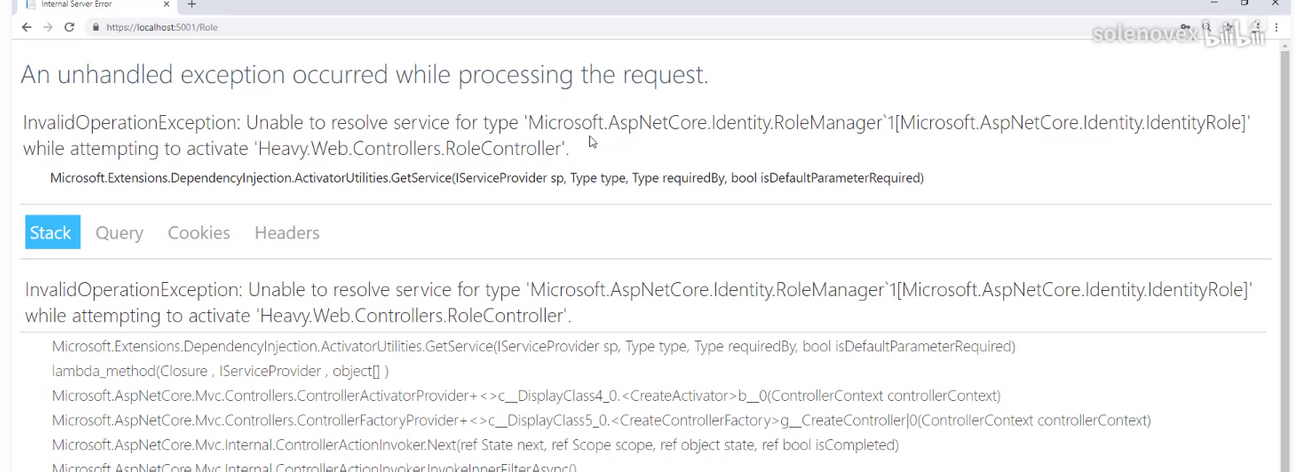
Task: Select the Stack tab
Action: pyautogui.click(x=51, y=232)
